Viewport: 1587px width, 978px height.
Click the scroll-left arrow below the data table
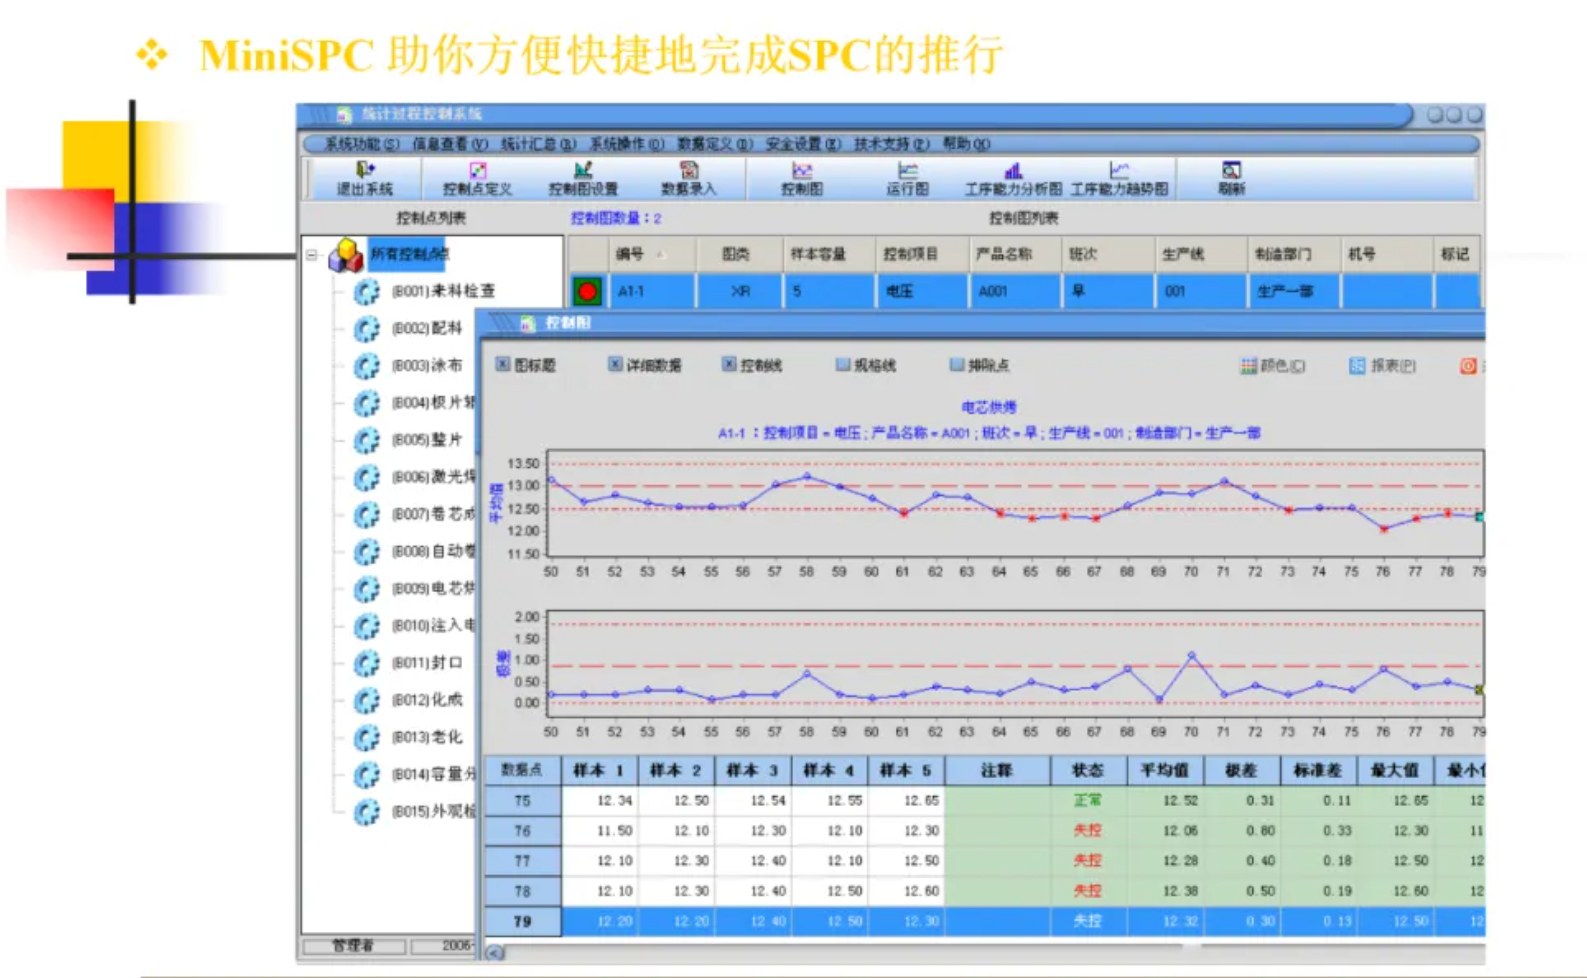click(495, 953)
